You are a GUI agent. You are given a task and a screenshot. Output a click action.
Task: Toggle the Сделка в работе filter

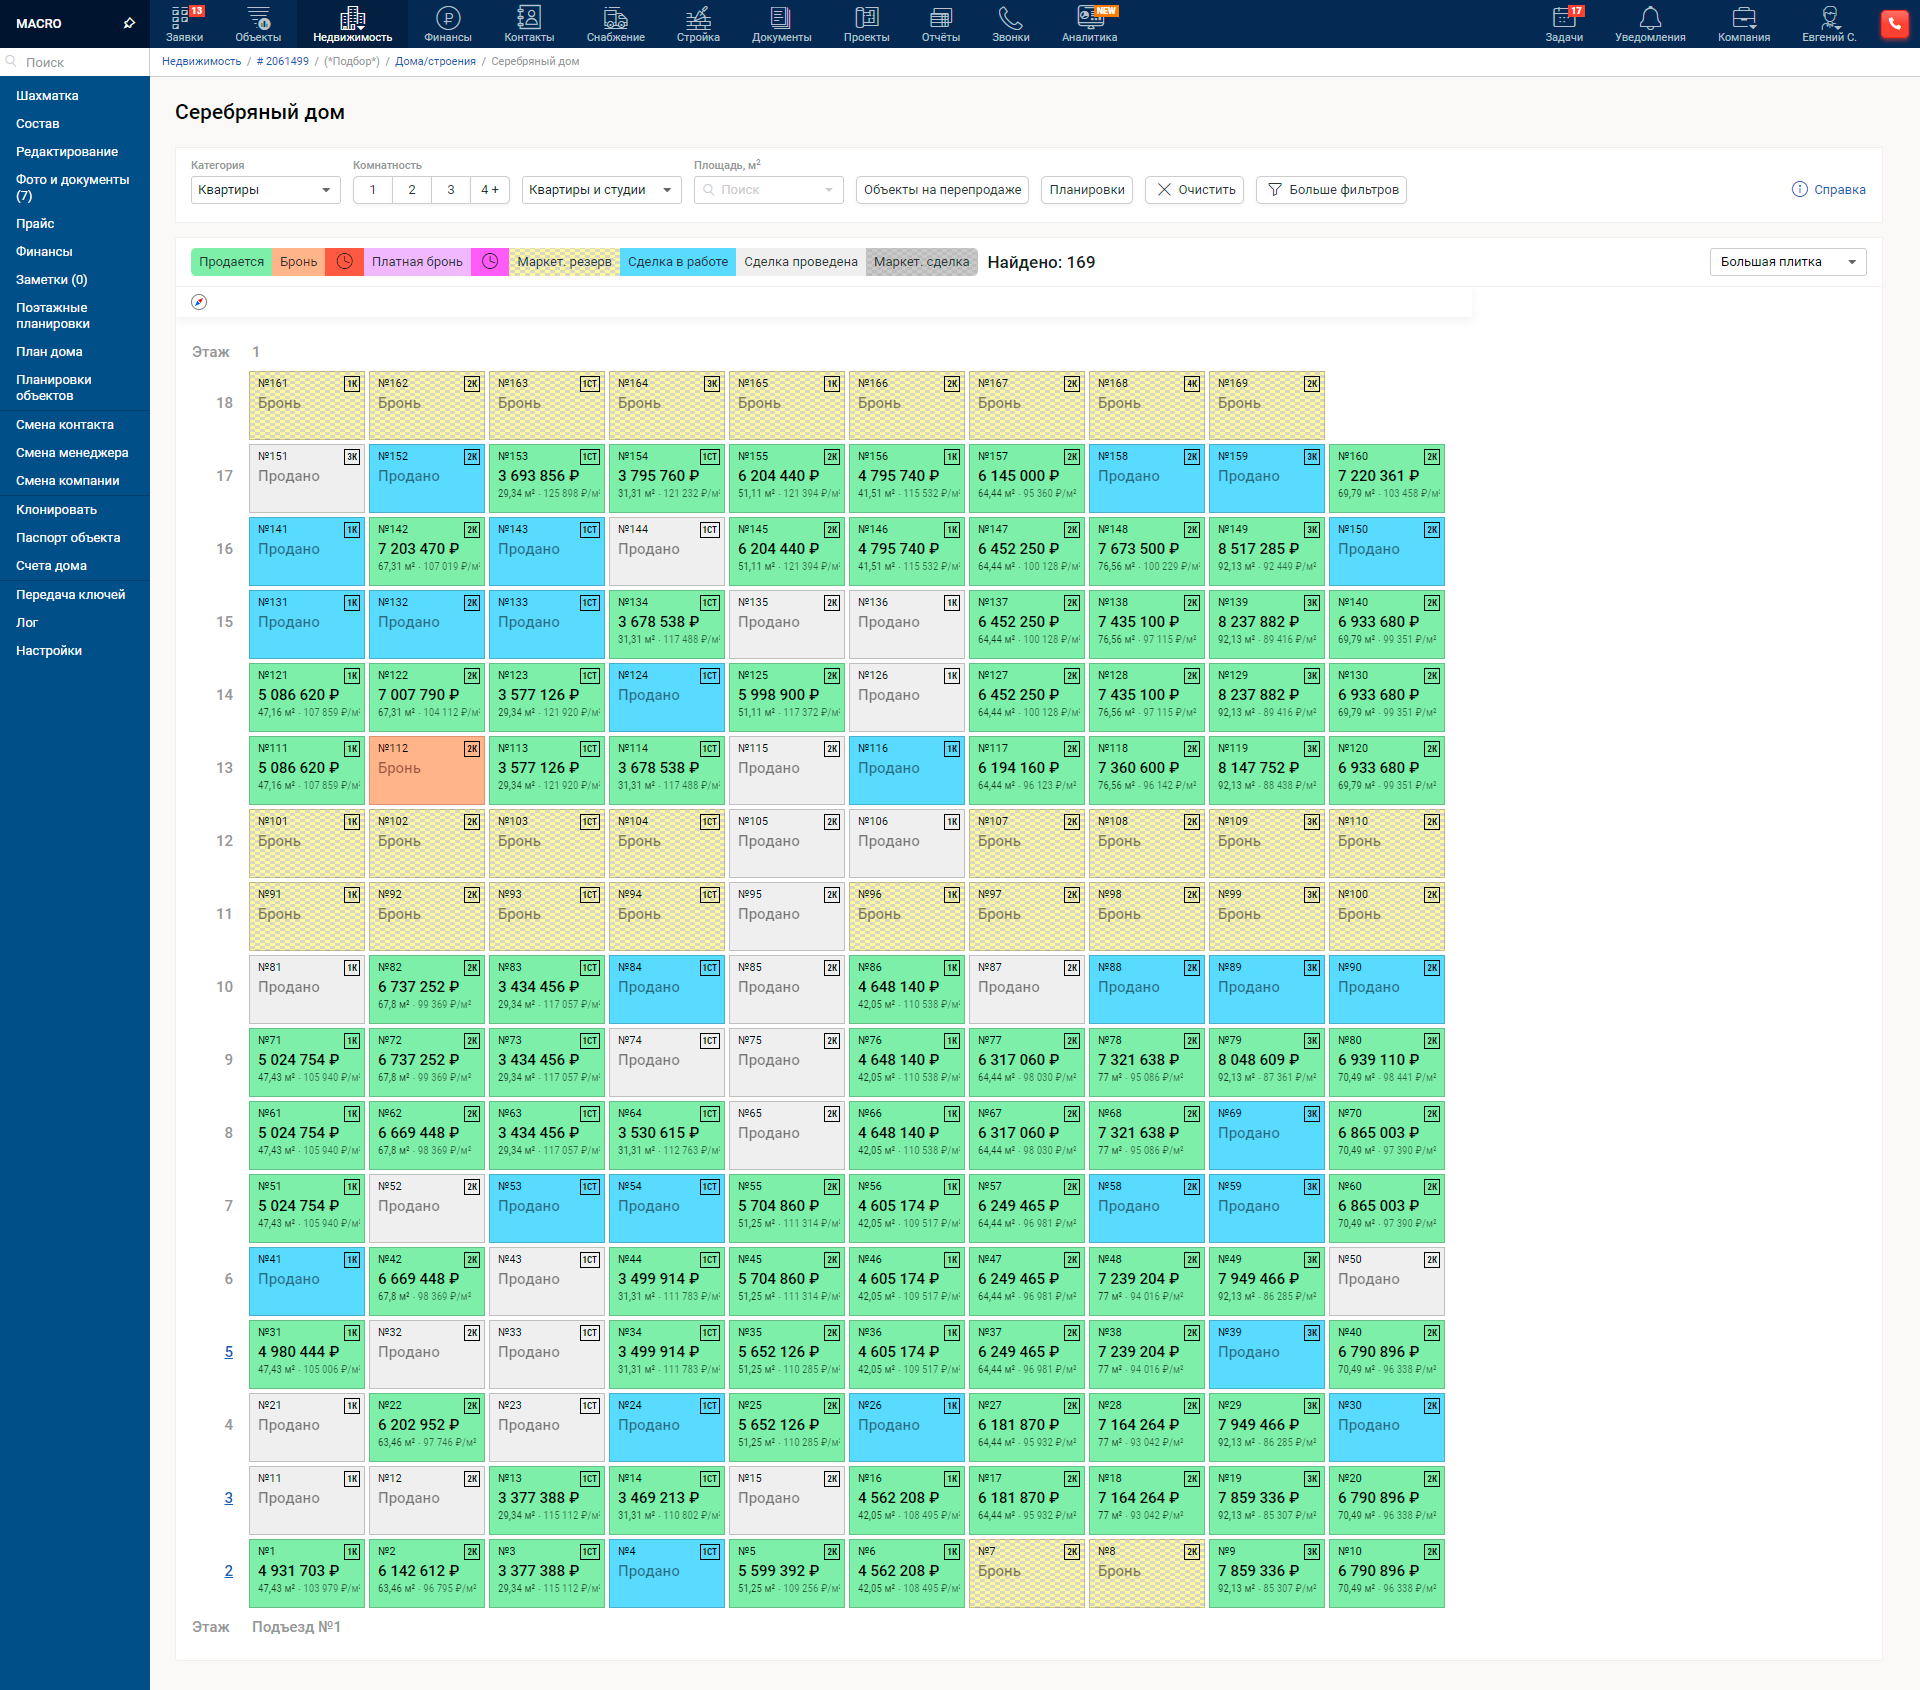[677, 262]
